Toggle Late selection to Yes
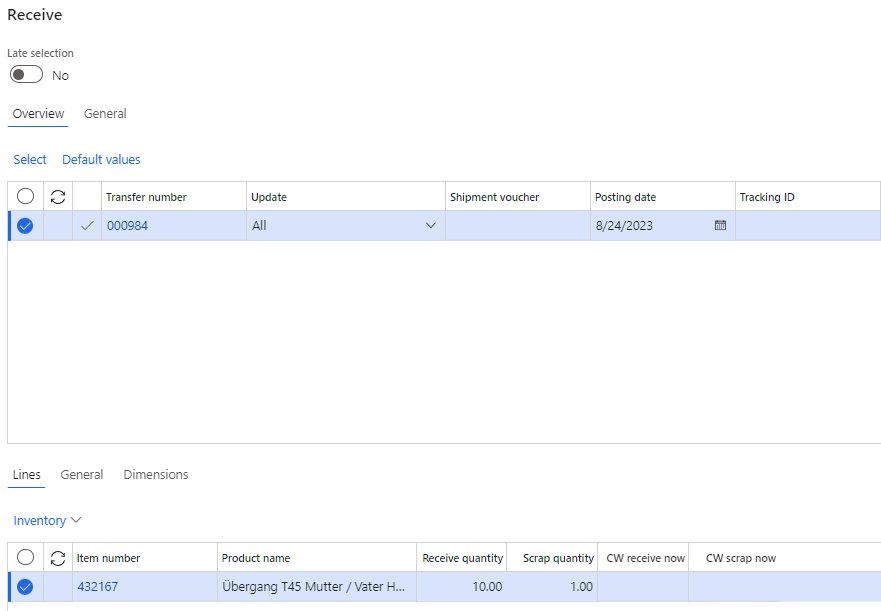Image resolution: width=881 pixels, height=611 pixels. tap(25, 73)
